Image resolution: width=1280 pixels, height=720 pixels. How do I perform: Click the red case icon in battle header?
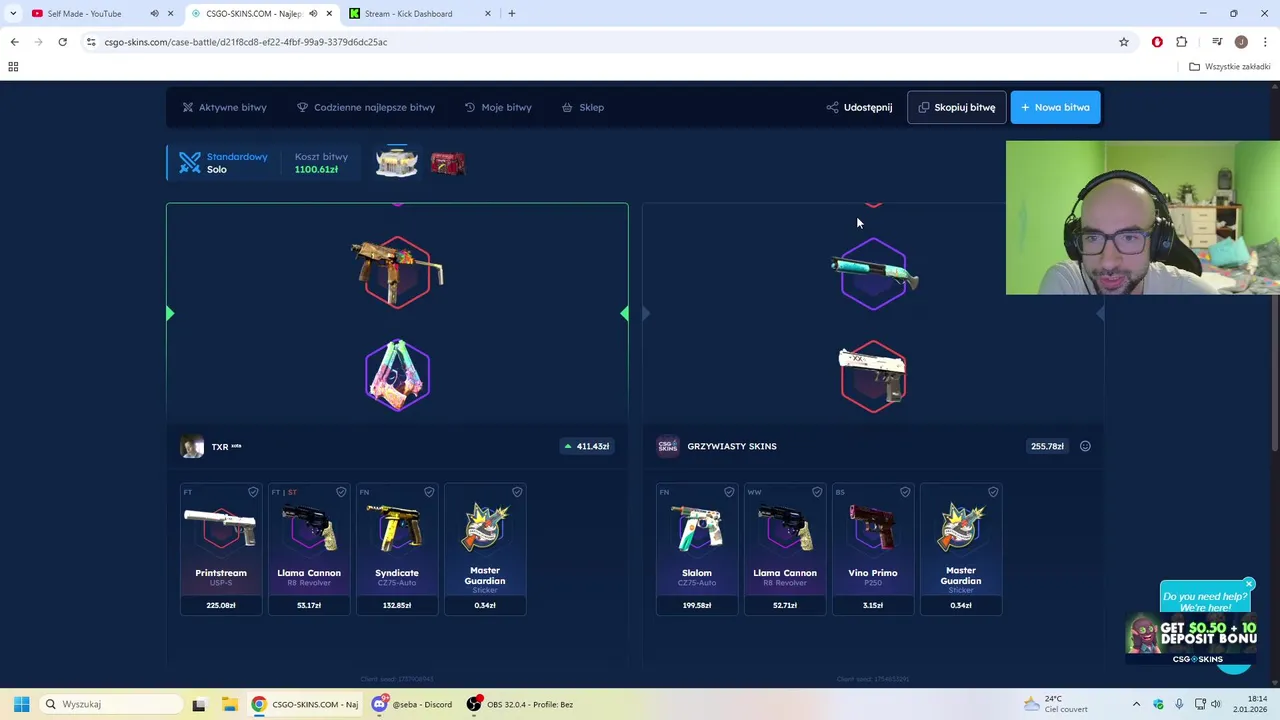point(447,163)
